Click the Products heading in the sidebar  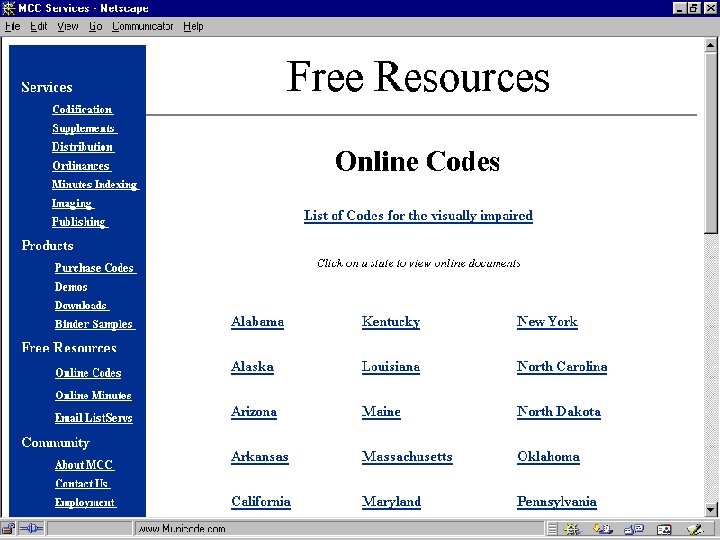click(x=47, y=246)
